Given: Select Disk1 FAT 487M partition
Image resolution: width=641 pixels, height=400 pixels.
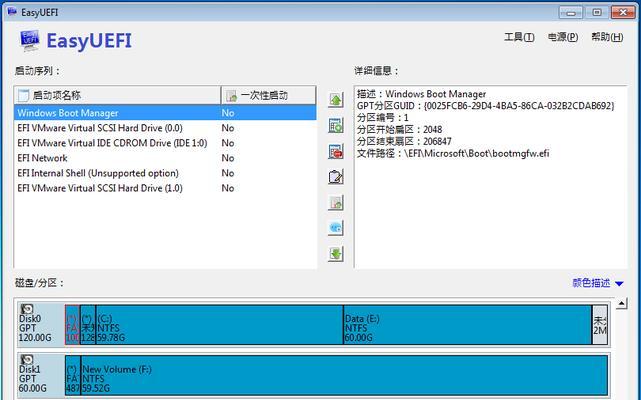Looking at the screenshot, I should click(73, 375).
